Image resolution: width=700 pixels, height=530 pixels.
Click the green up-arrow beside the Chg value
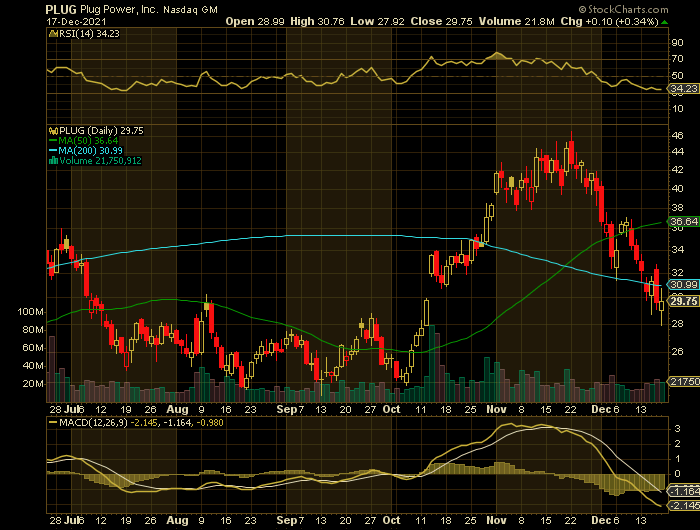tap(665, 22)
